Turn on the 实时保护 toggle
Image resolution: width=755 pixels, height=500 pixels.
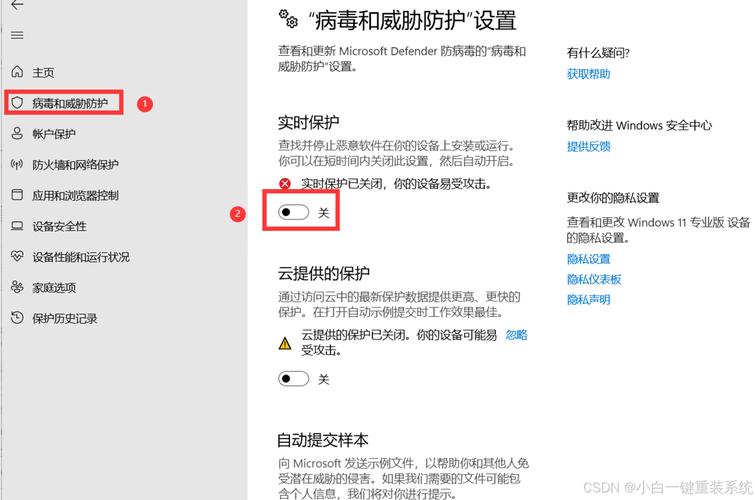pyautogui.click(x=294, y=213)
